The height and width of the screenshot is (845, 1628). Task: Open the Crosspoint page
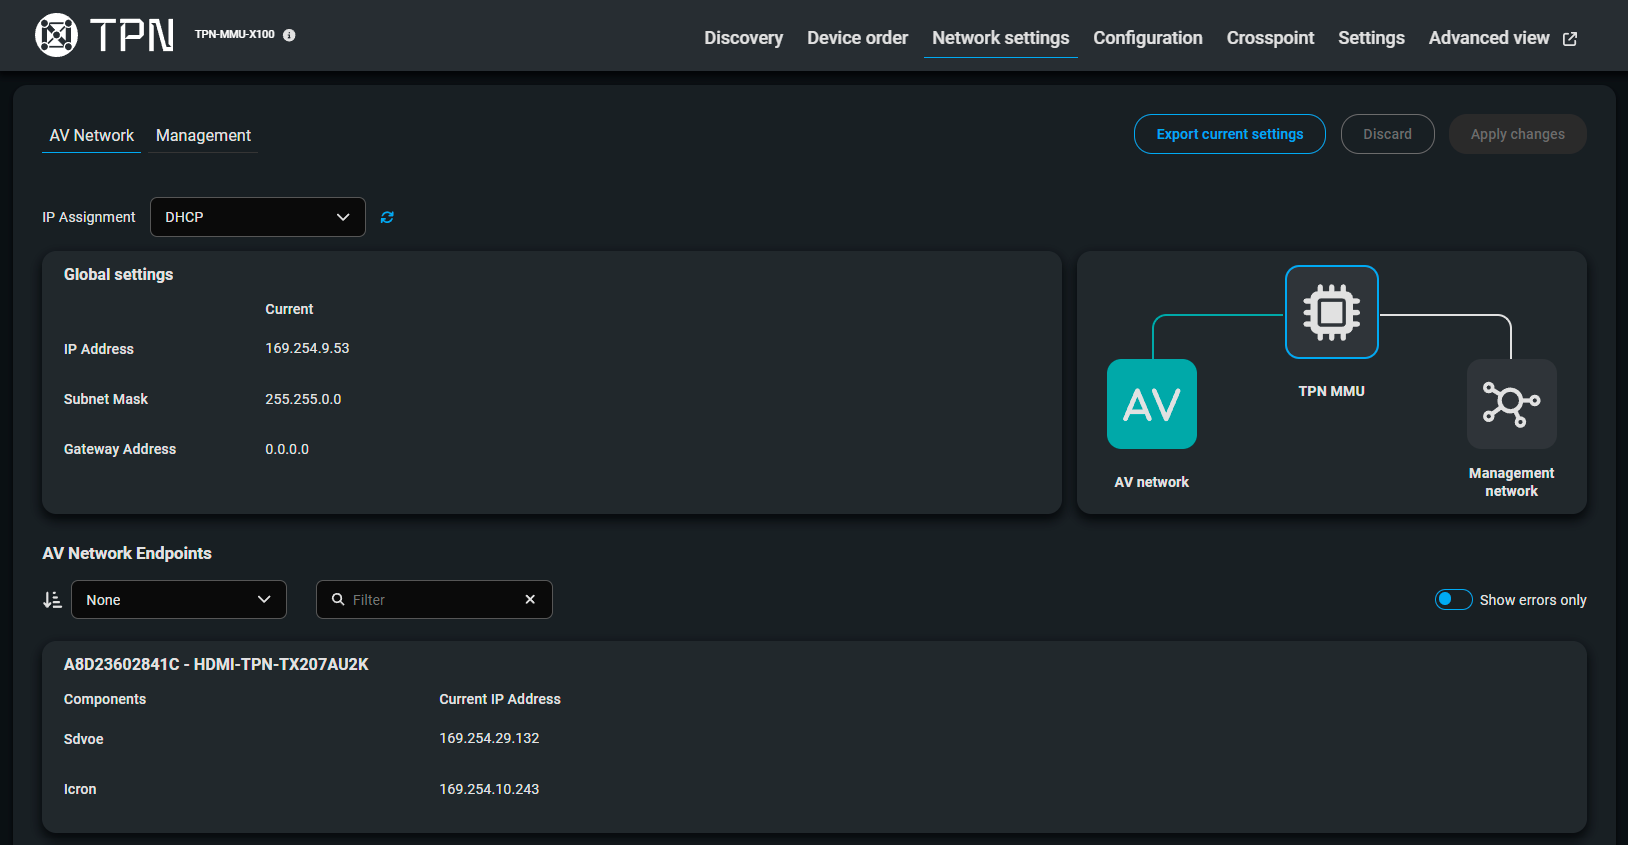click(x=1270, y=38)
